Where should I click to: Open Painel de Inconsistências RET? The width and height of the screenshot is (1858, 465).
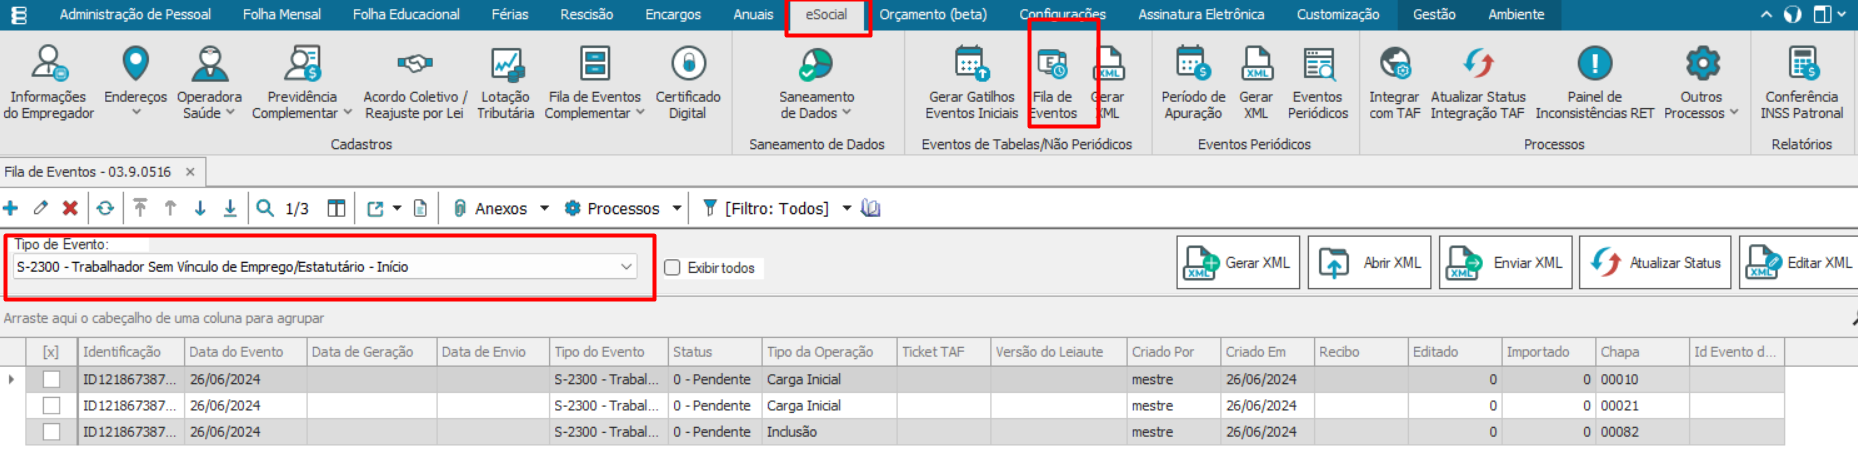(1594, 82)
